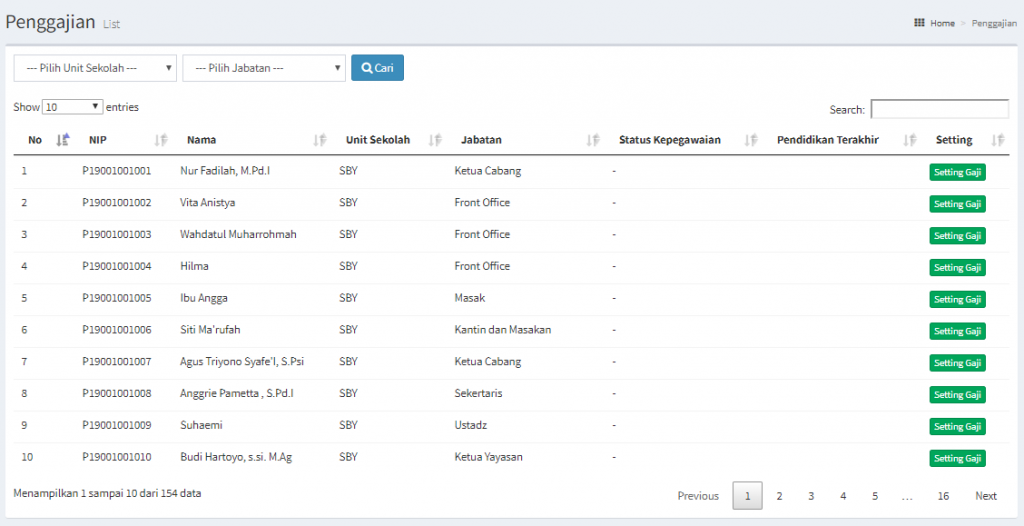This screenshot has height=526, width=1024.
Task: Click Next pagination link
Action: coord(985,496)
